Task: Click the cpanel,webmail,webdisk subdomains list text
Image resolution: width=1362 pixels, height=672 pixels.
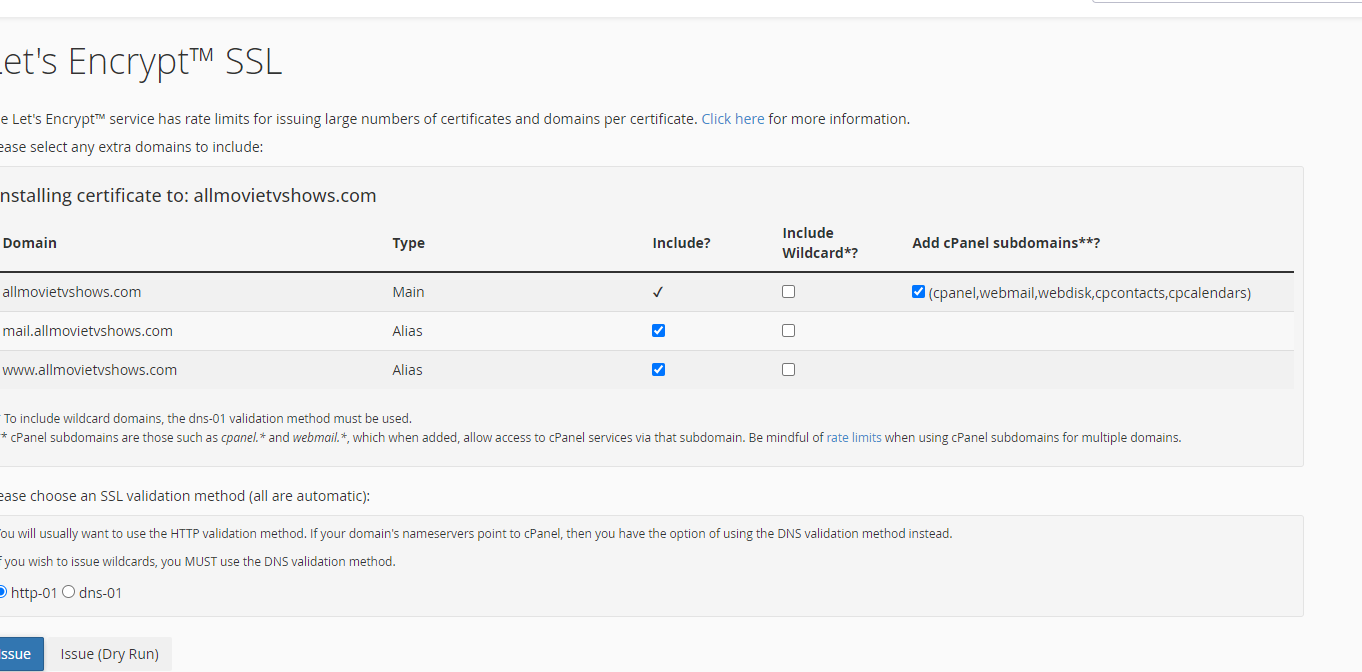Action: (x=1089, y=293)
